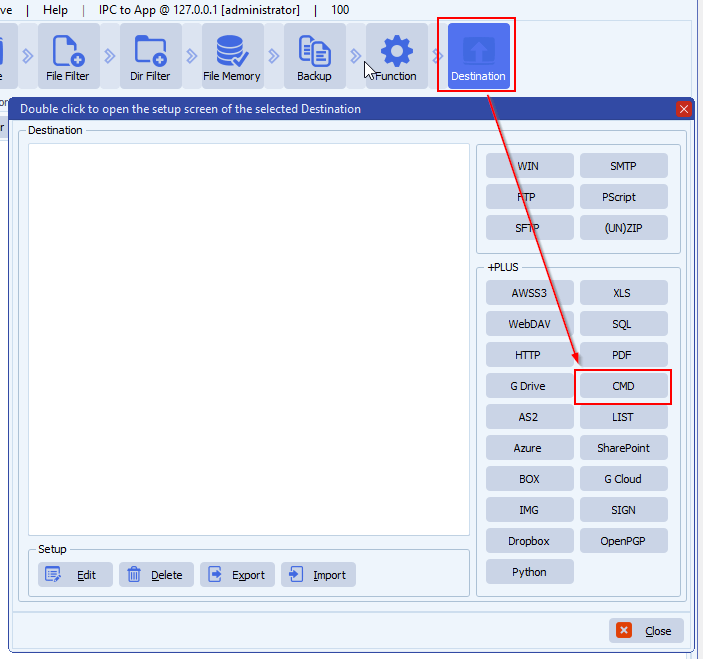Import a destination configuration
Screen dimensions: 703x659
point(318,575)
